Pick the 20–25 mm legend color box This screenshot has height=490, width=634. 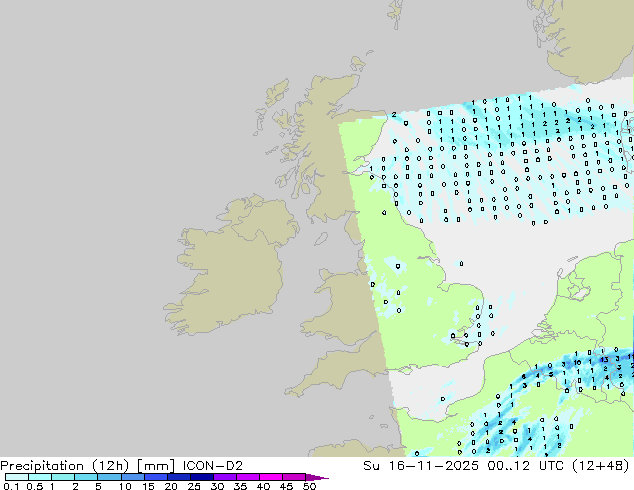(x=178, y=477)
